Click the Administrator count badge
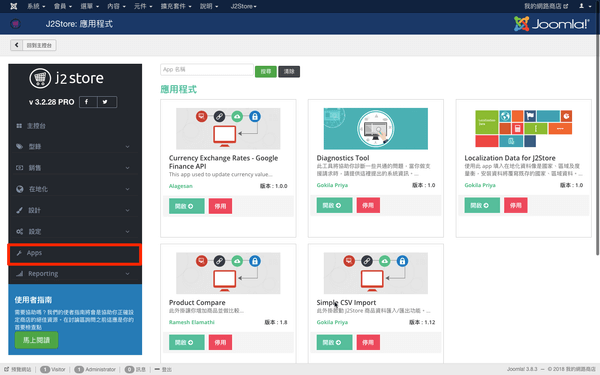Viewport: 600px width, 375px height. click(79, 369)
